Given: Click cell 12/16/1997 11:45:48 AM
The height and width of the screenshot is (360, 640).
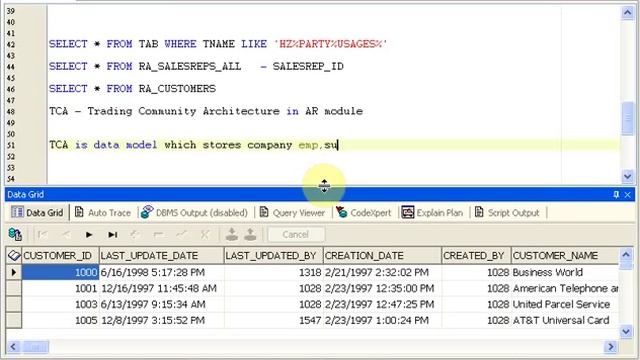Looking at the screenshot, I should tap(162, 289).
